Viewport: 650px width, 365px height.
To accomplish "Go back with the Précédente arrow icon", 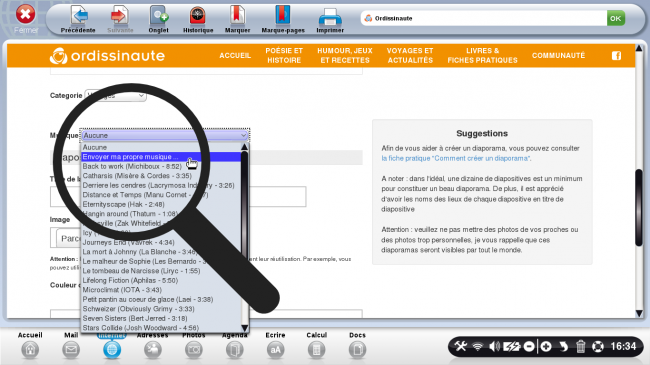I will point(78,16).
